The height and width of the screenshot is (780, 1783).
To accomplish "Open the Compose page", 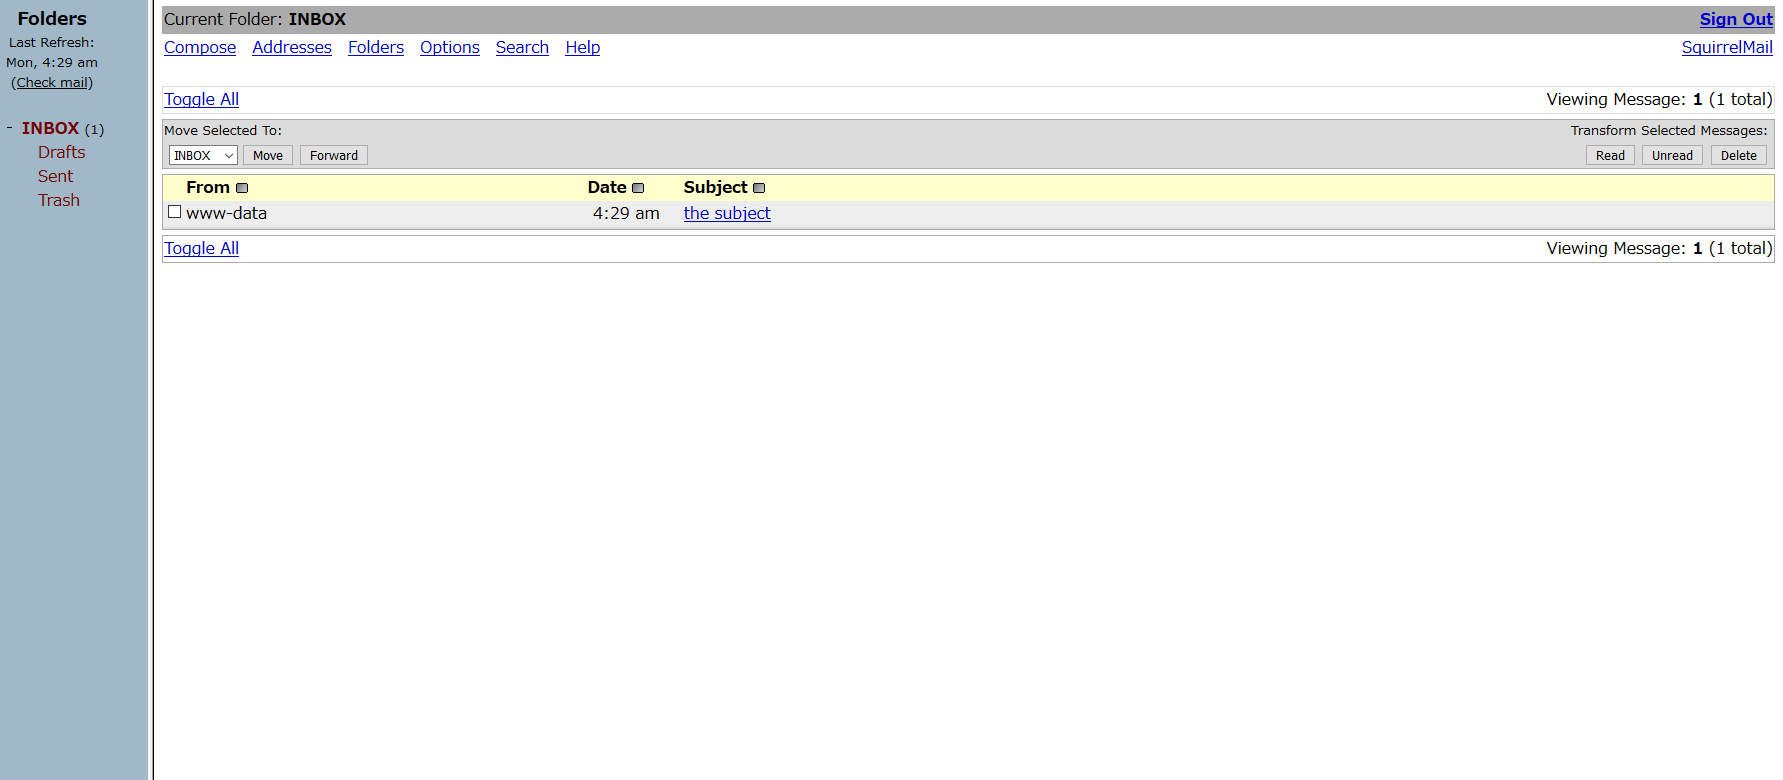I will pos(200,47).
